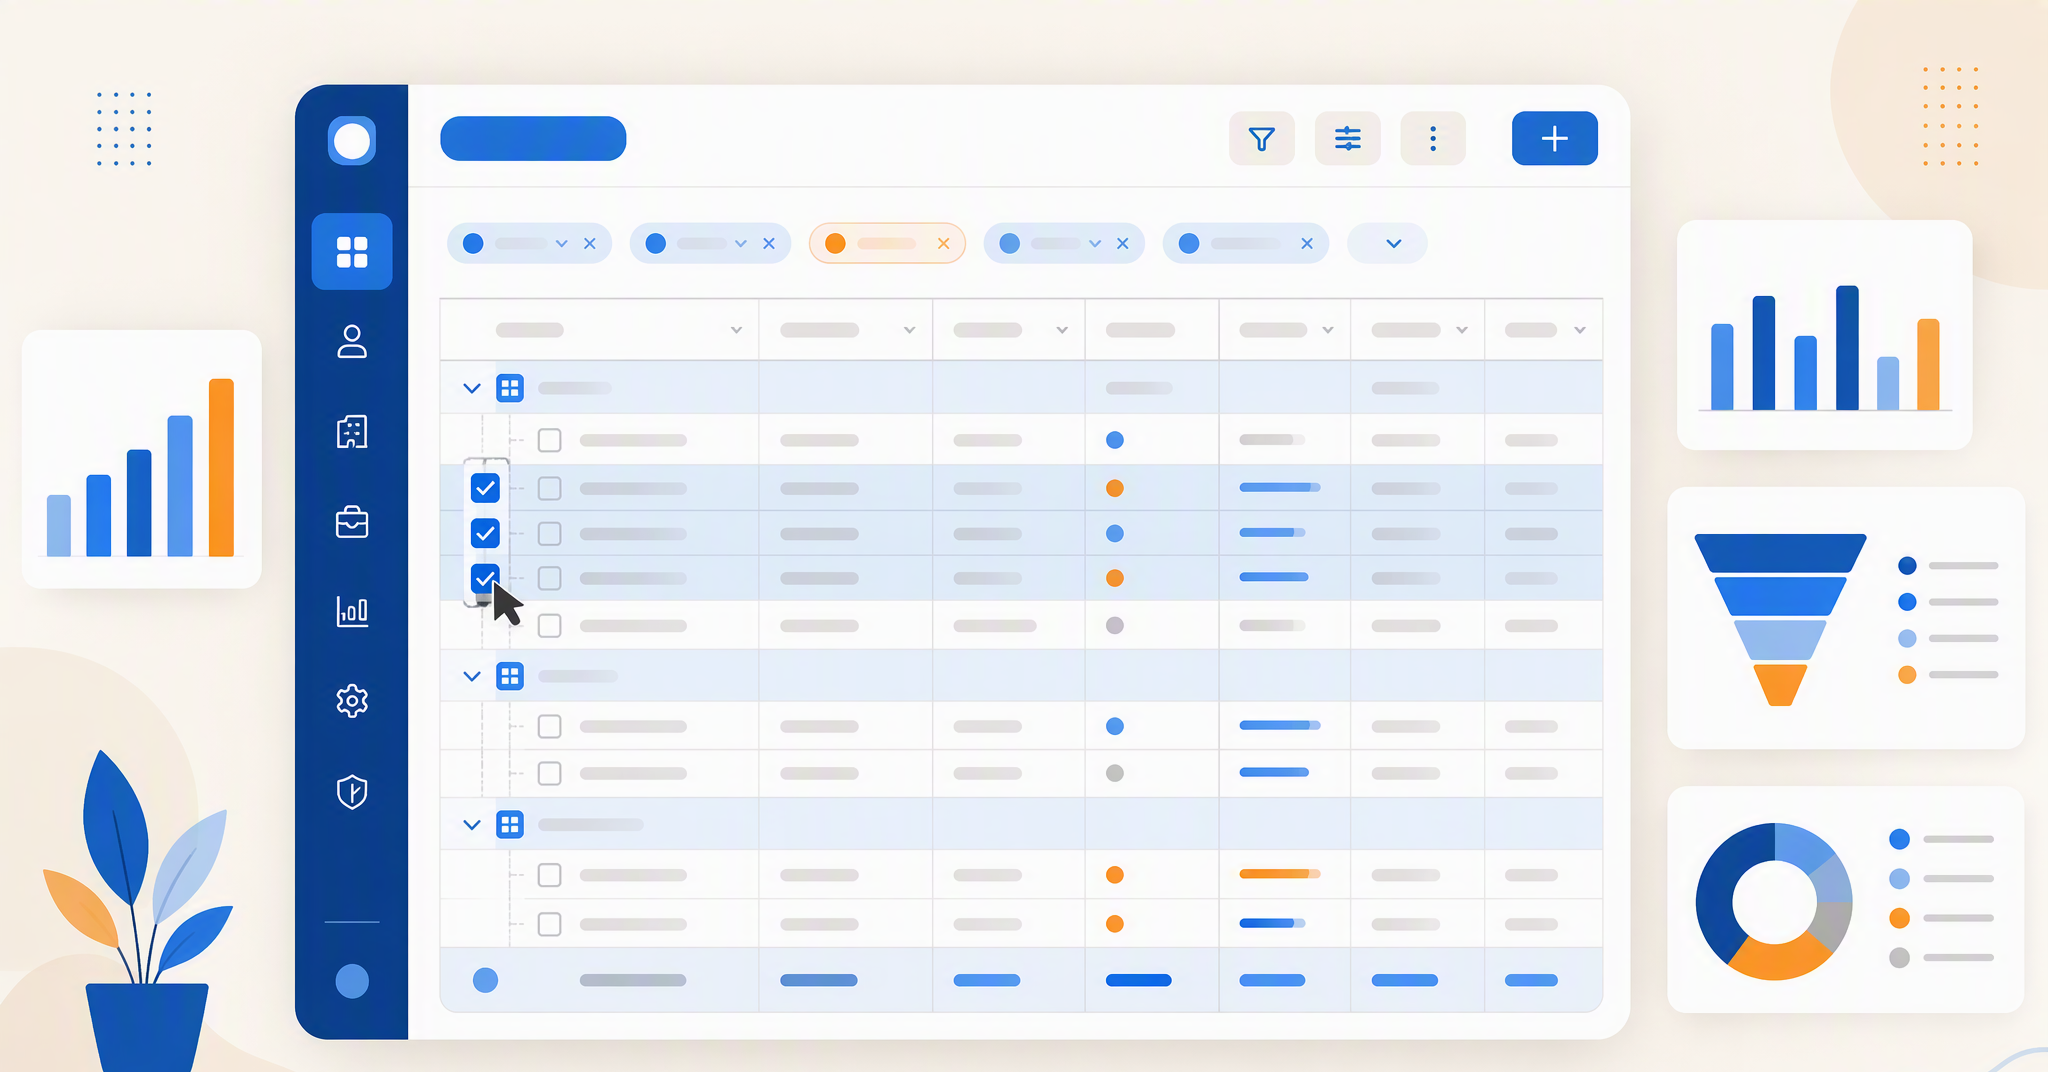Click gray status dot in first group's last row

[x=1115, y=625]
